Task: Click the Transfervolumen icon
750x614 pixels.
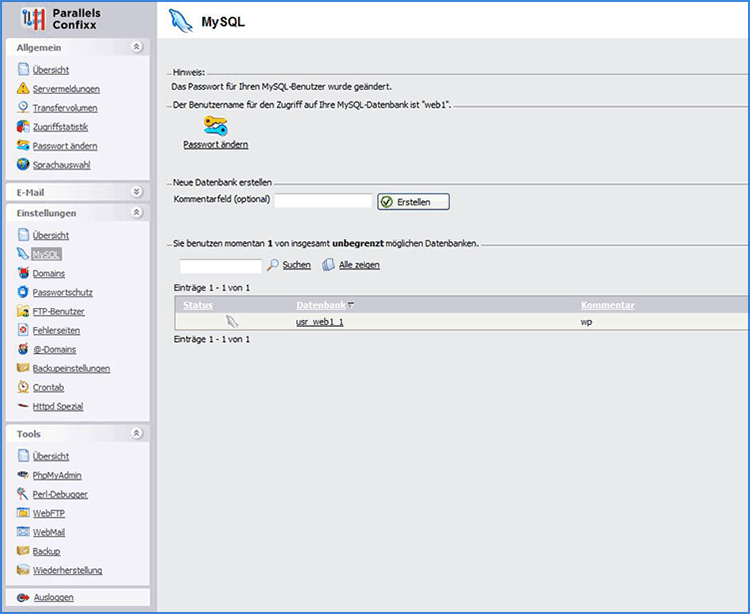Action: [23, 107]
